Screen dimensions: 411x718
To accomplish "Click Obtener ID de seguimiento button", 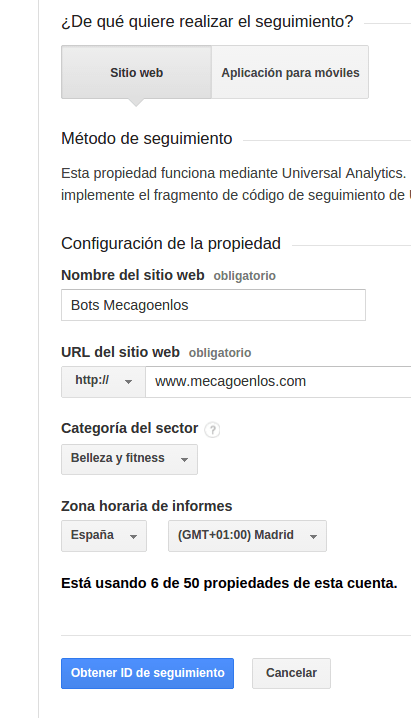I will click(x=147, y=673).
